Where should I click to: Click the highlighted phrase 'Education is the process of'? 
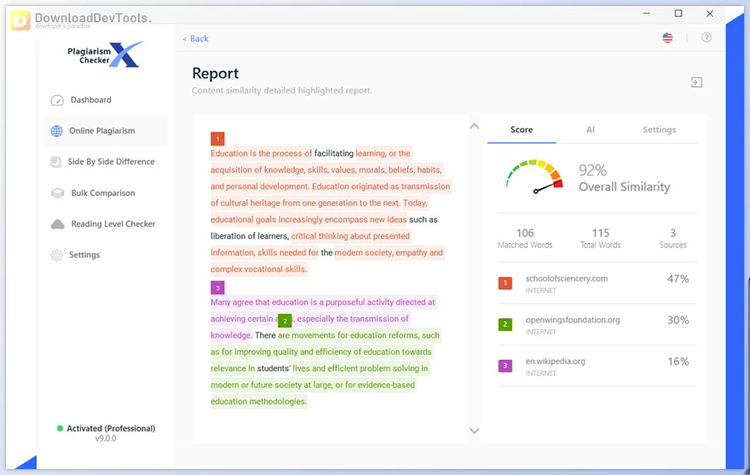coord(261,154)
